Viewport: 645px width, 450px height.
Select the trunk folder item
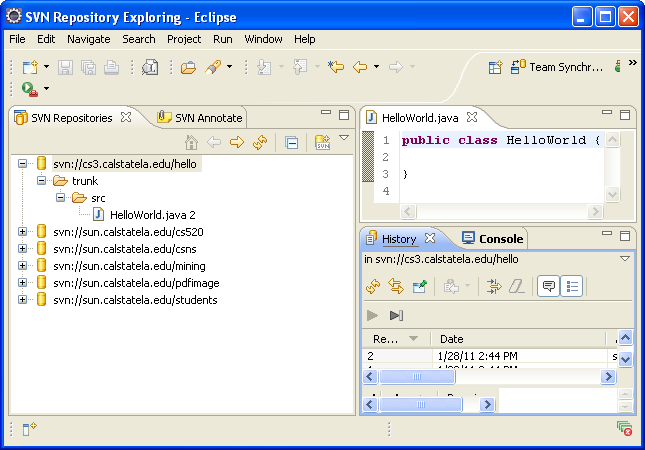85,181
